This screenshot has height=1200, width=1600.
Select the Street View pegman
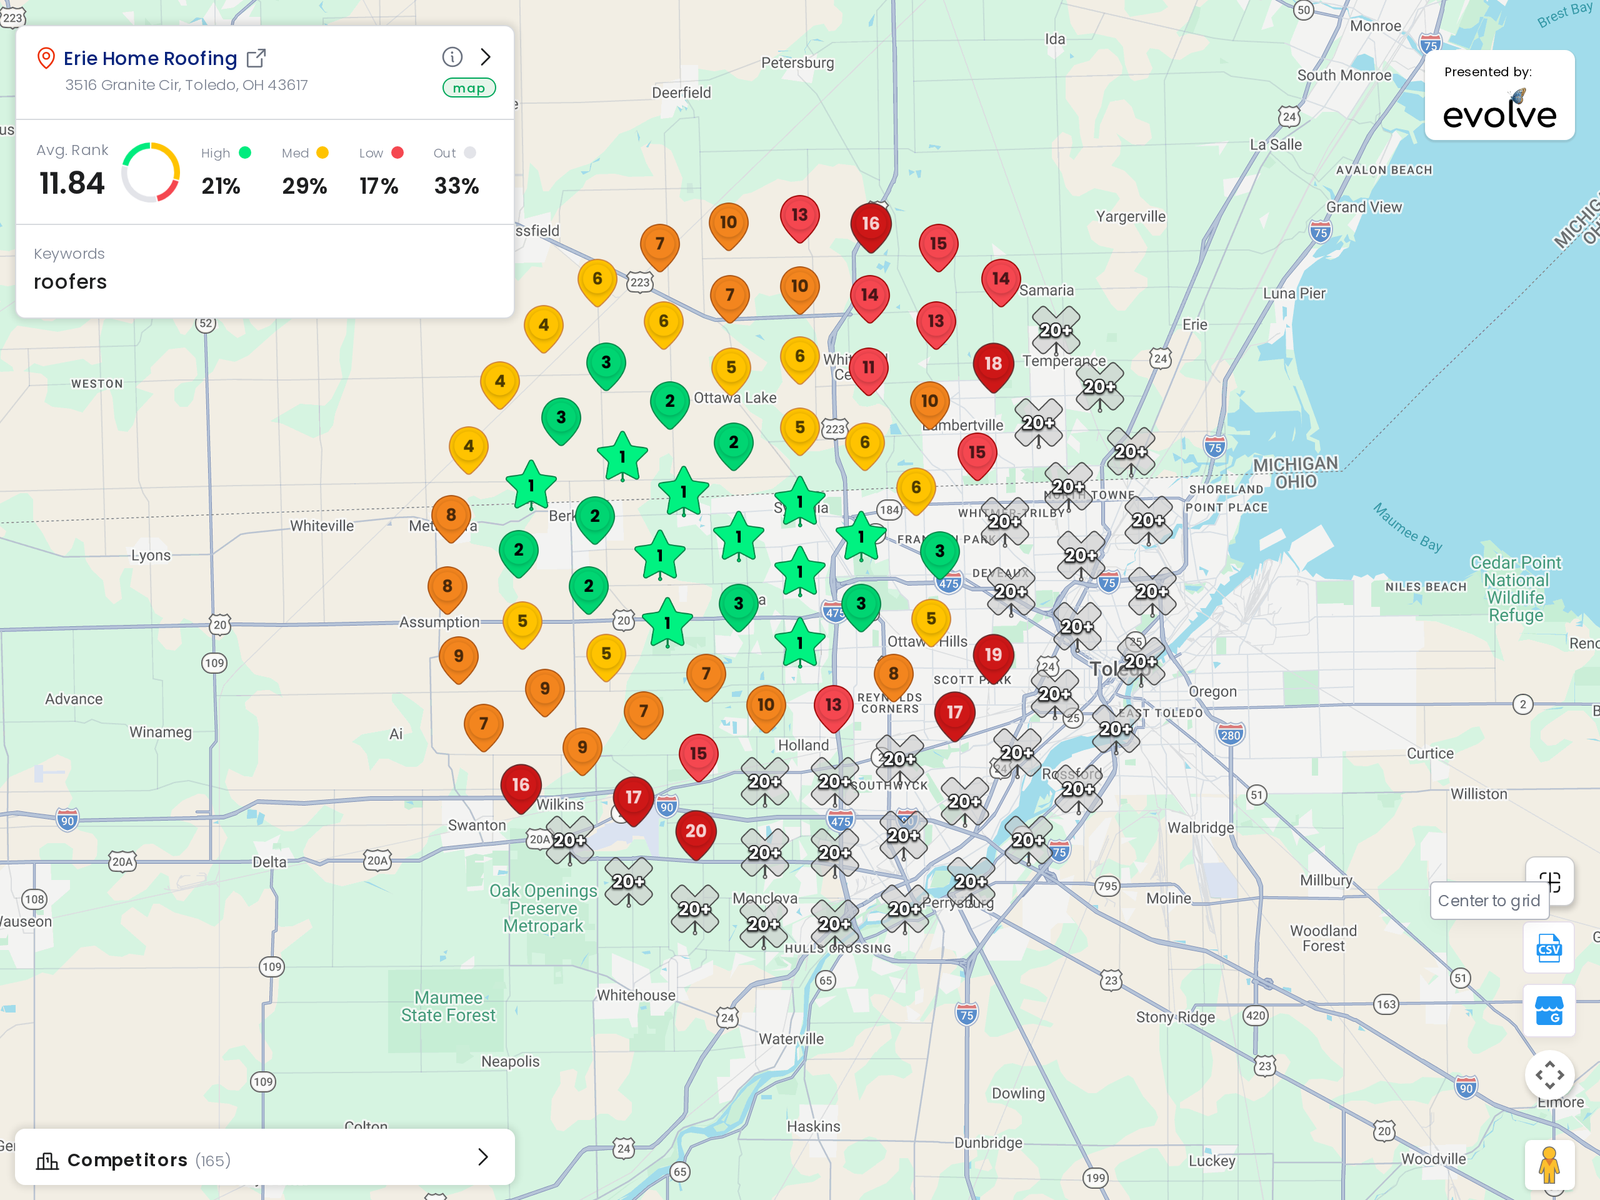click(x=1549, y=1164)
